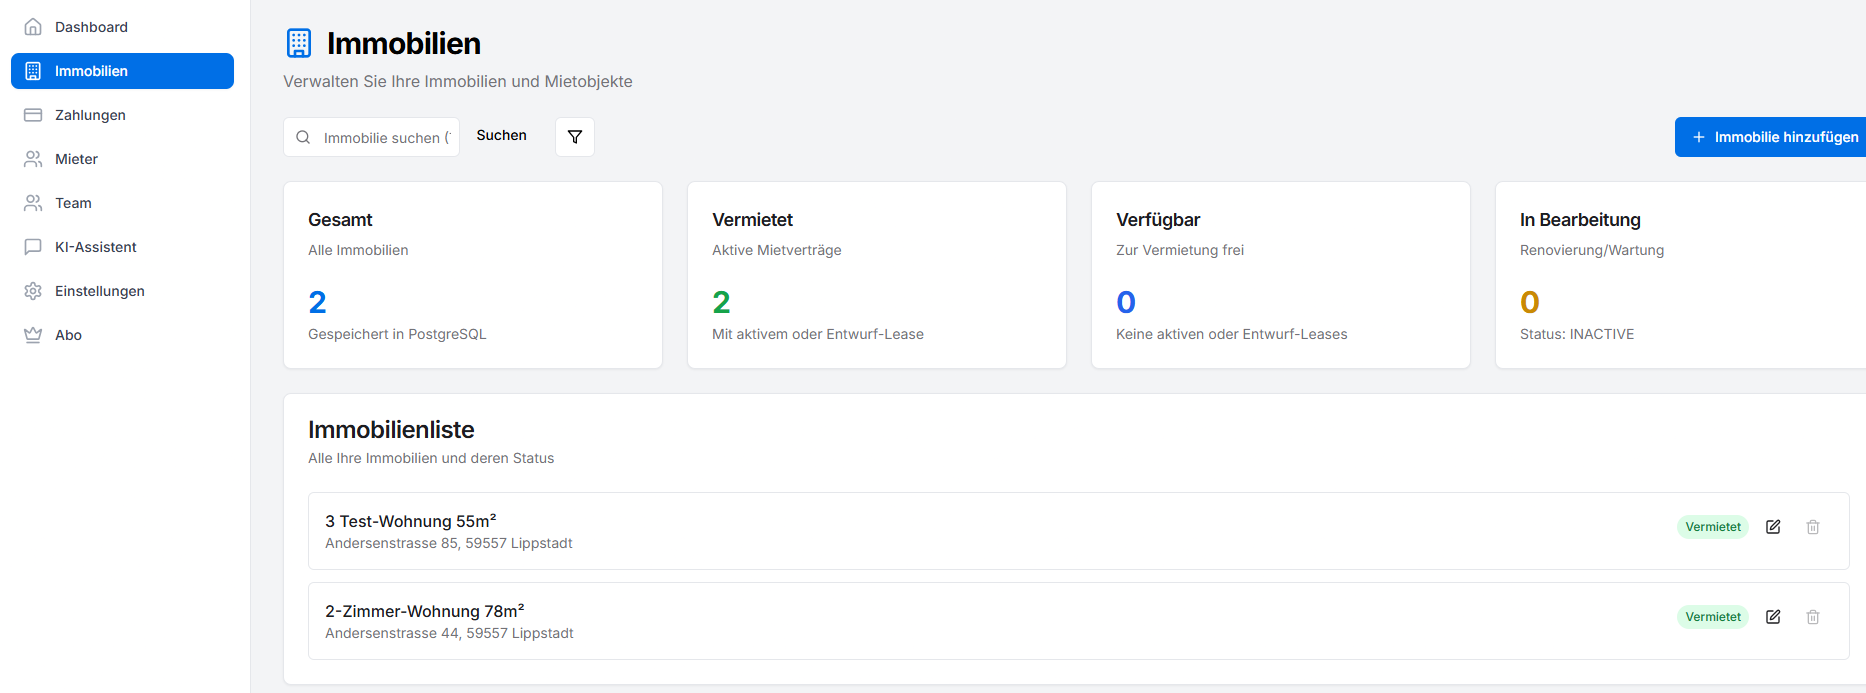This screenshot has height=693, width=1866.
Task: Click Immobilie hinzufügen button
Action: point(1770,137)
